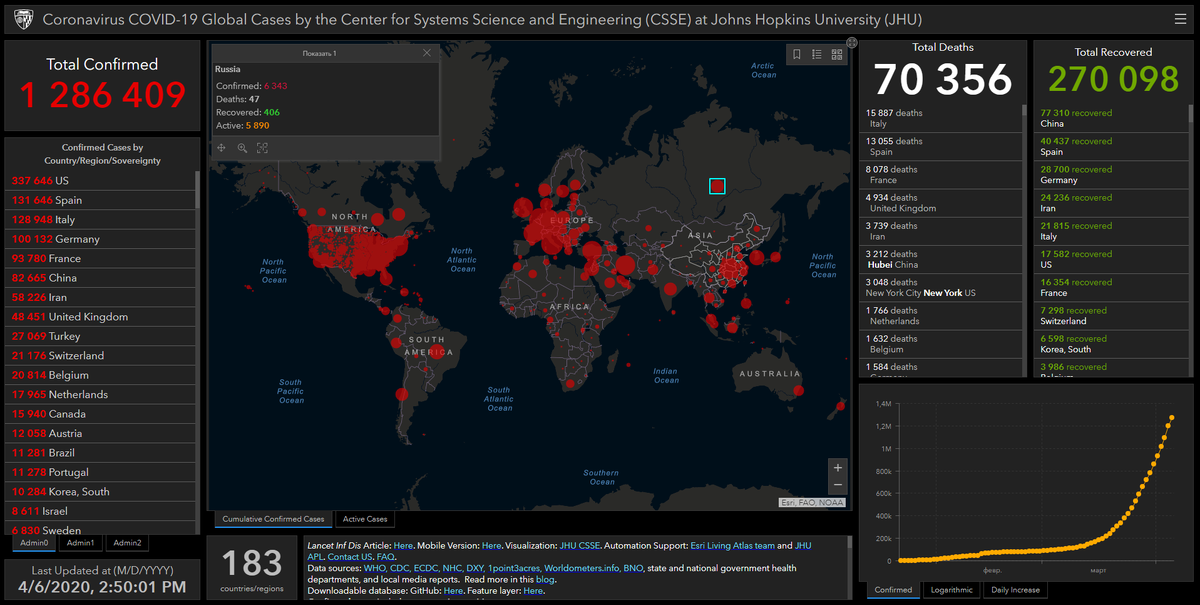1200x605 pixels.
Task: Open the FAQ link
Action: pos(386,557)
